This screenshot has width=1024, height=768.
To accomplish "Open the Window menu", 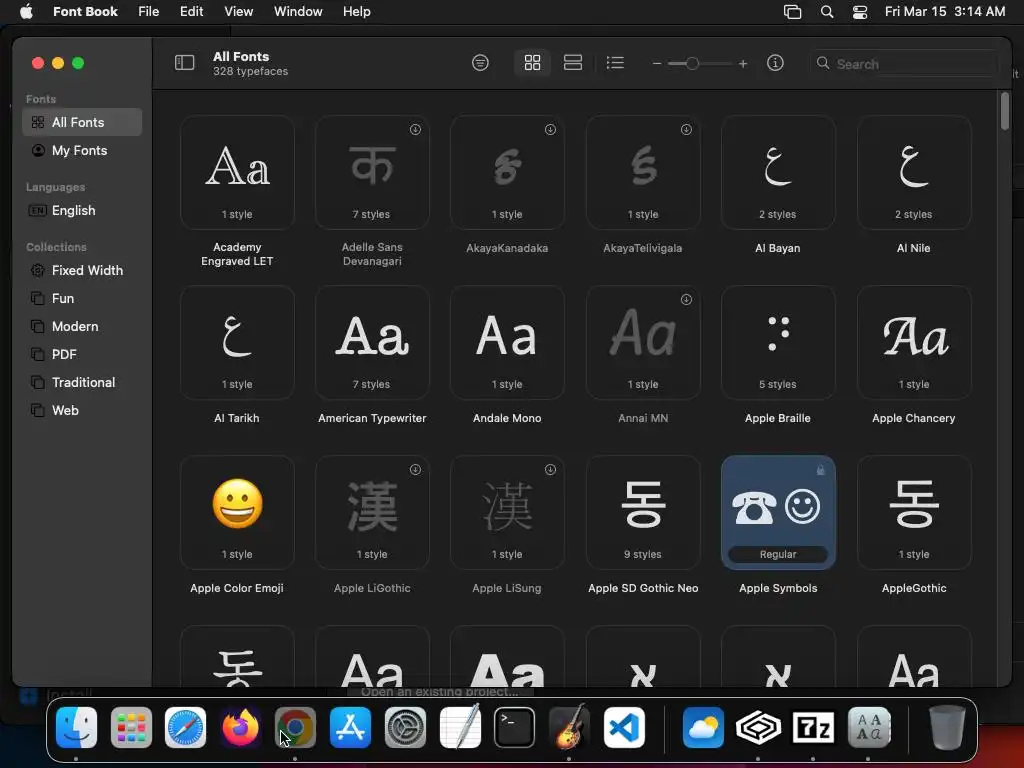I will click(298, 11).
